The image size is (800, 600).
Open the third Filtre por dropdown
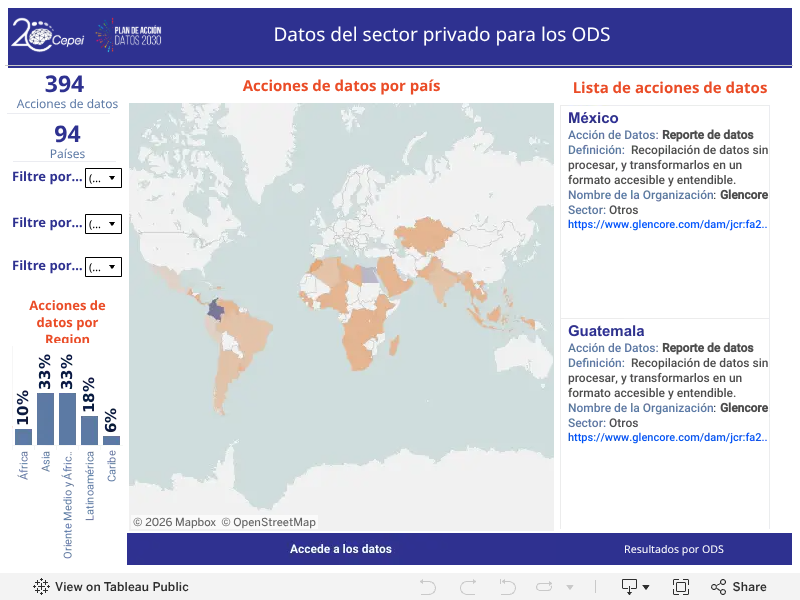[x=103, y=267]
